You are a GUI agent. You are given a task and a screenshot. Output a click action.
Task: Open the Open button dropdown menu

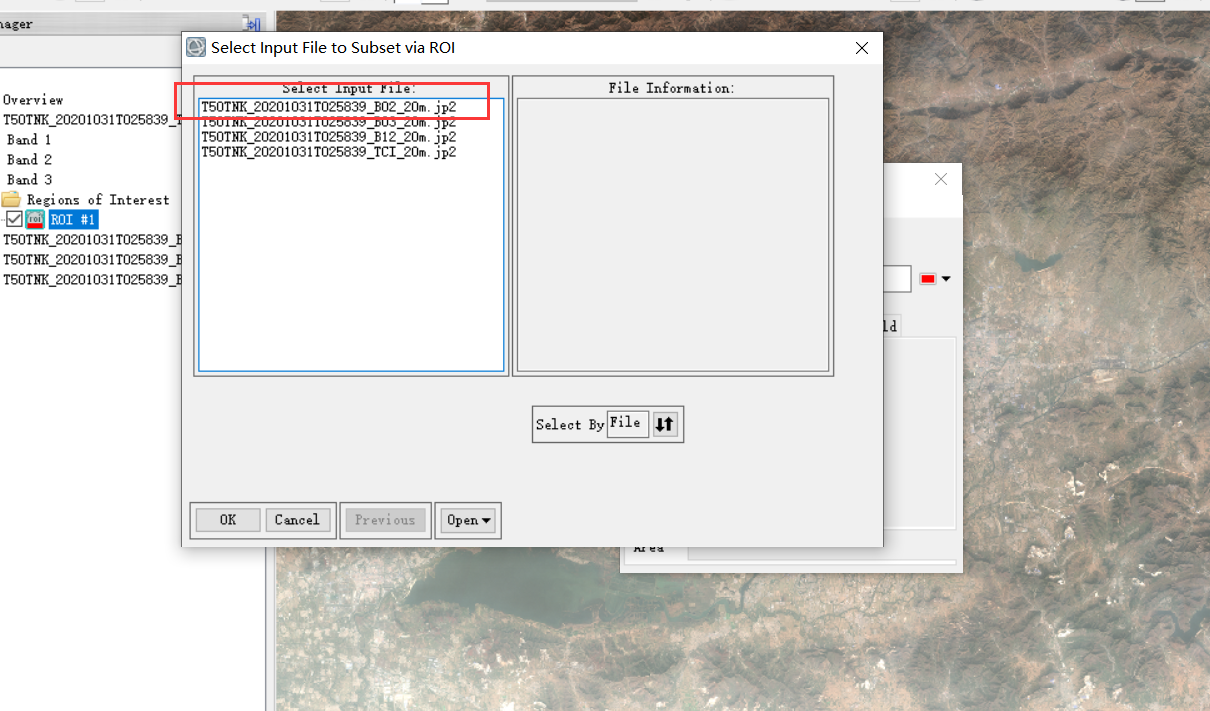[467, 519]
